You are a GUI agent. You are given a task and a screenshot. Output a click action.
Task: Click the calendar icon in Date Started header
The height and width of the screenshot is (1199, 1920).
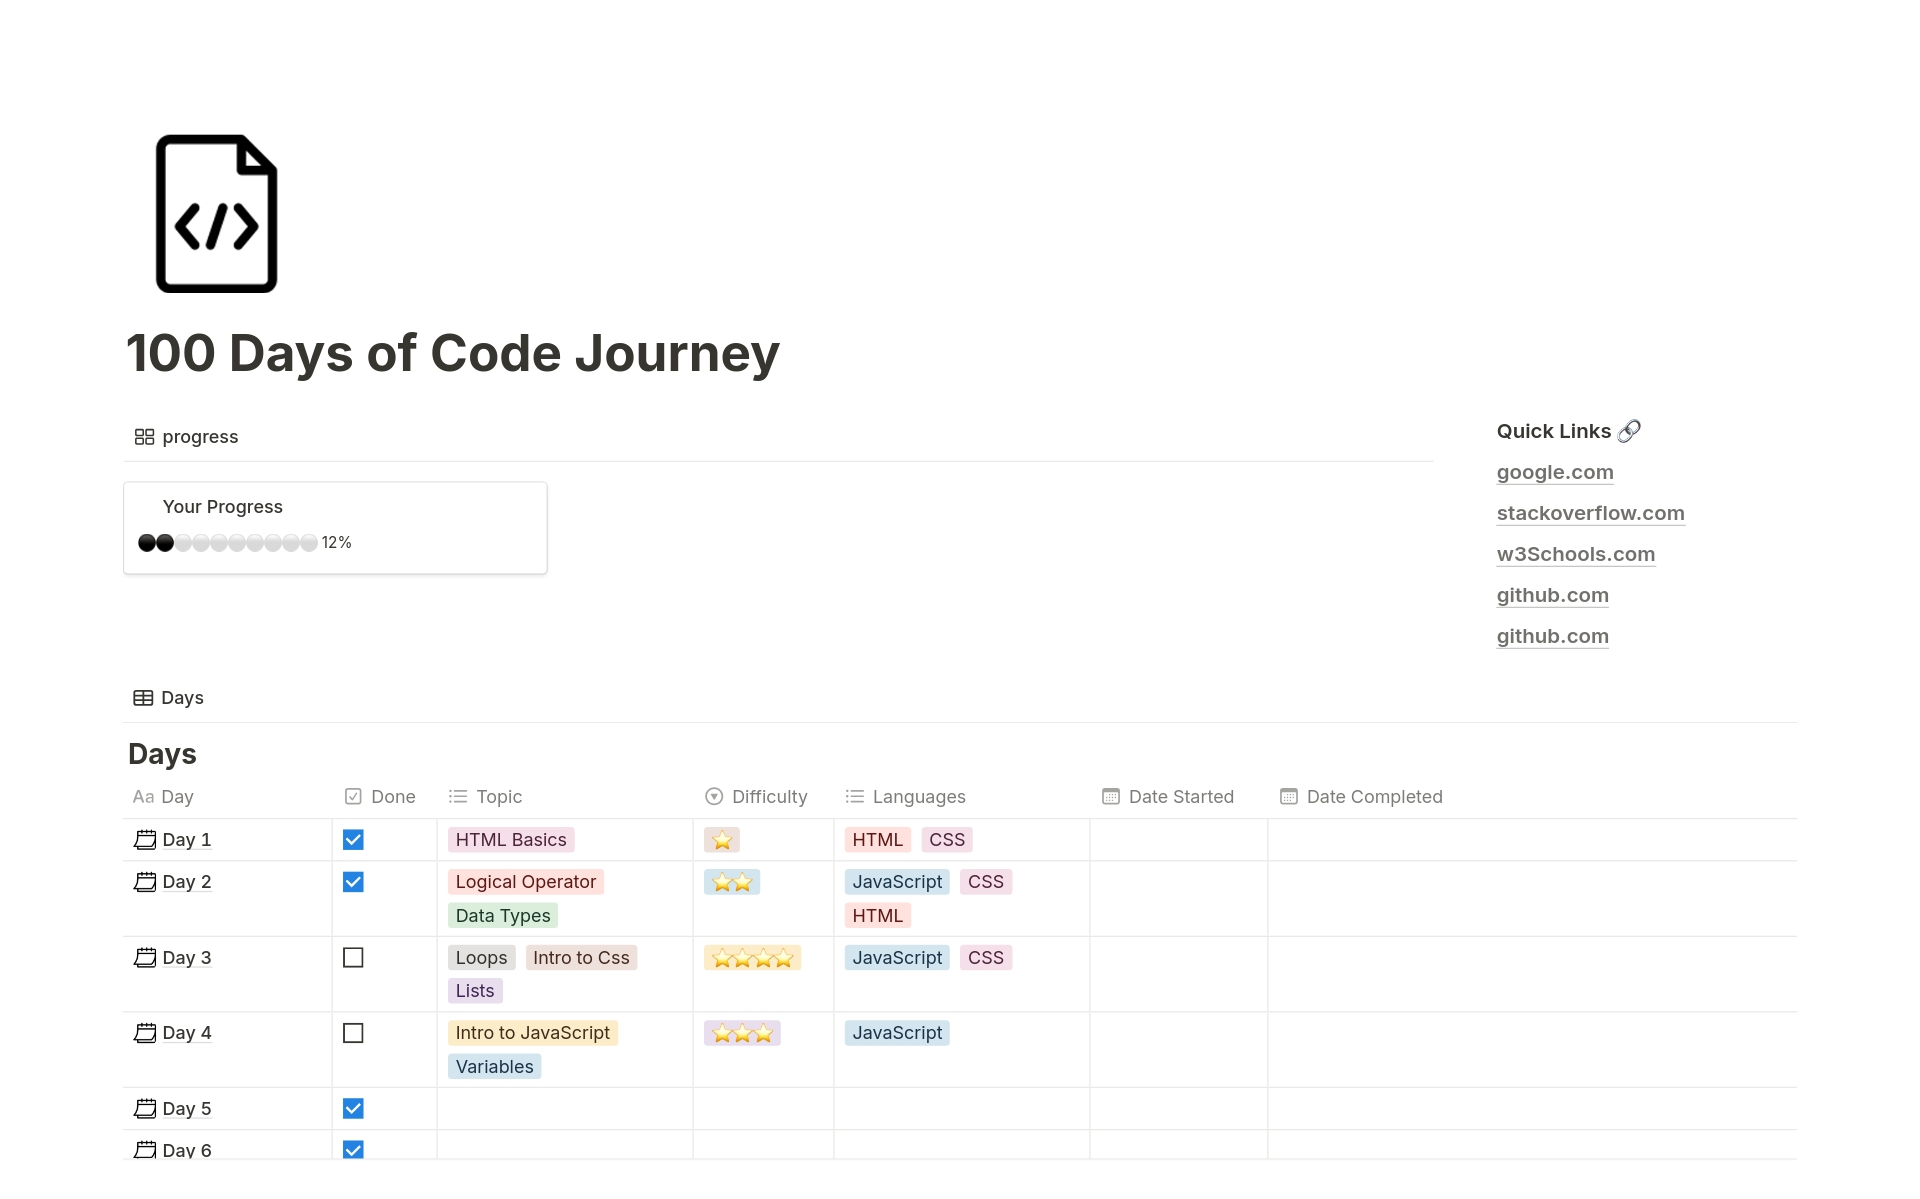click(x=1110, y=797)
